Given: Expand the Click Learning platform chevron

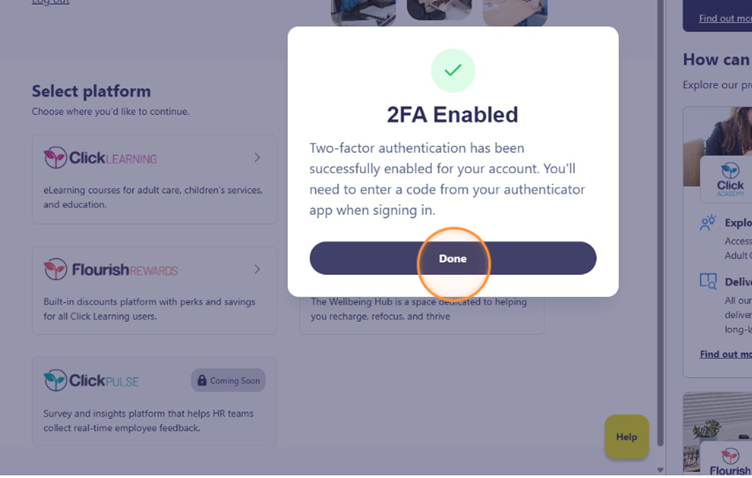Looking at the screenshot, I should (x=257, y=158).
